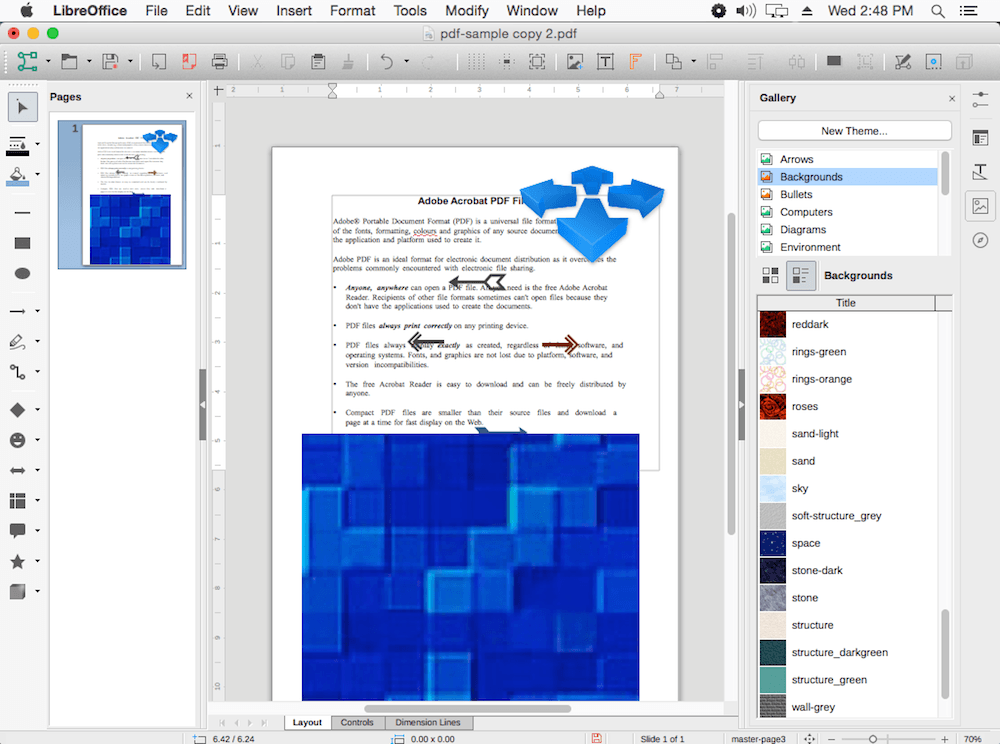Expand the Stars and Banners dropdown
The image size is (1000, 744).
coord(37,561)
